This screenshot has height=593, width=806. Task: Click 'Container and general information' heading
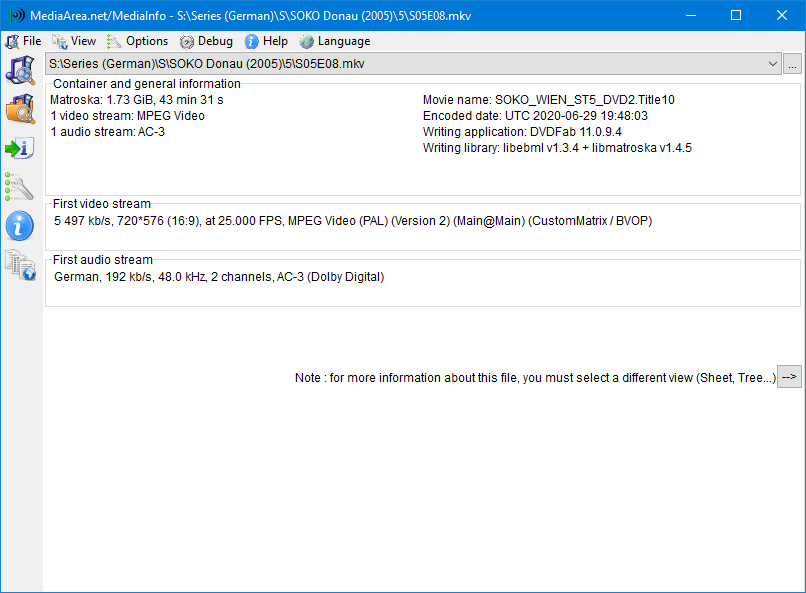146,84
